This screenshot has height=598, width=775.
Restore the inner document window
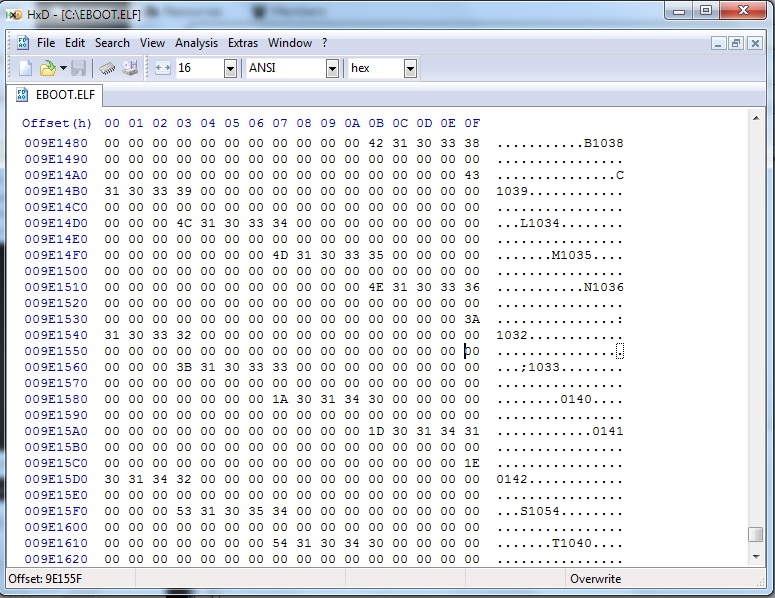(736, 43)
